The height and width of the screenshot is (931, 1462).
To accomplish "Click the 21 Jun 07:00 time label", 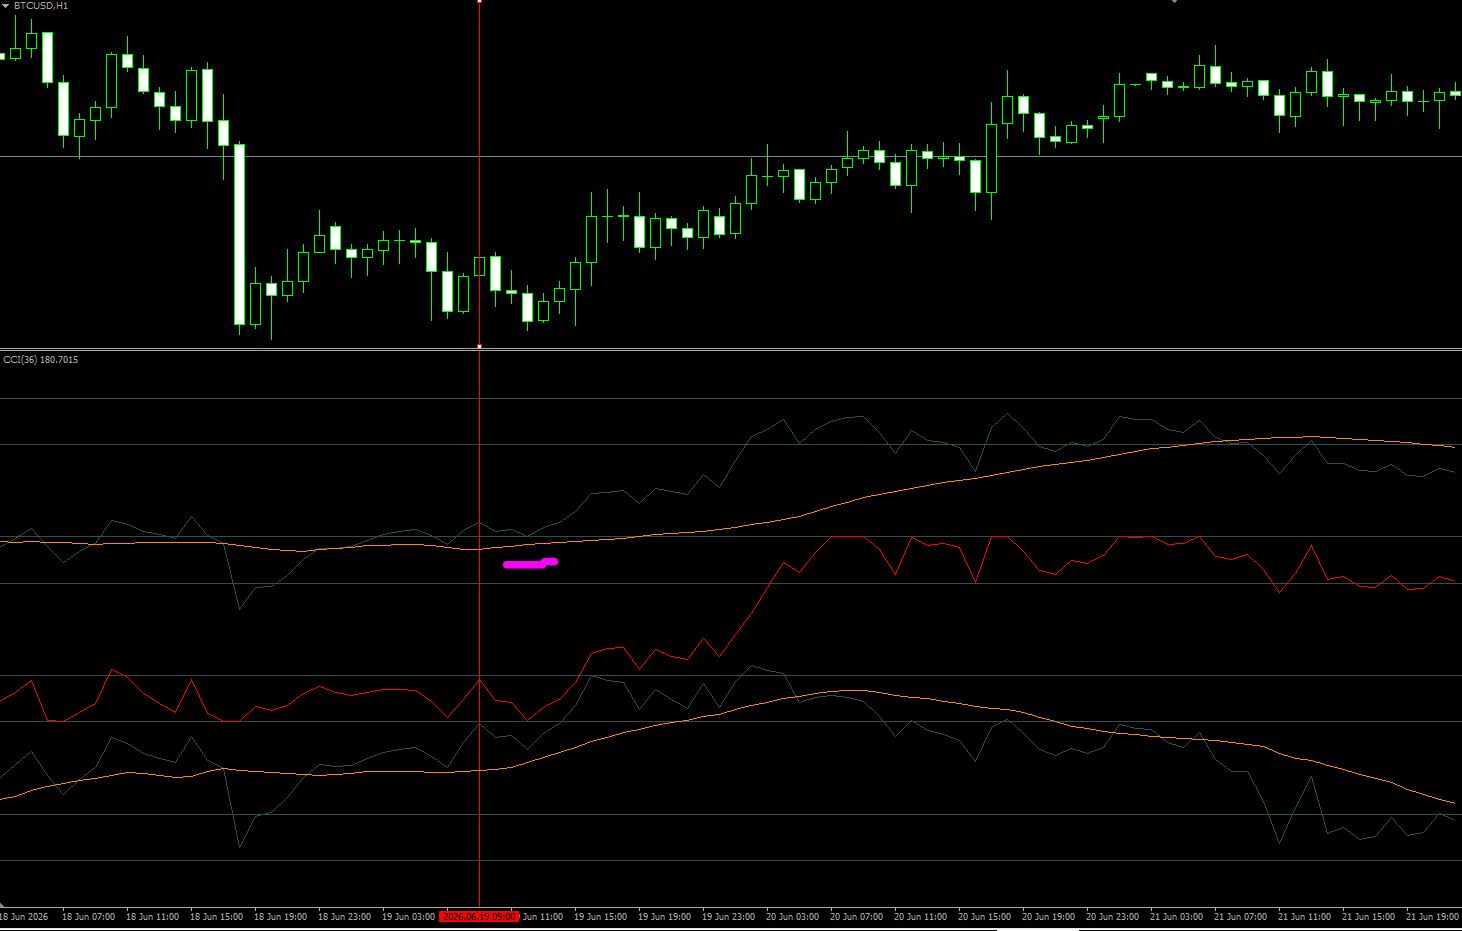I will pyautogui.click(x=1240, y=916).
